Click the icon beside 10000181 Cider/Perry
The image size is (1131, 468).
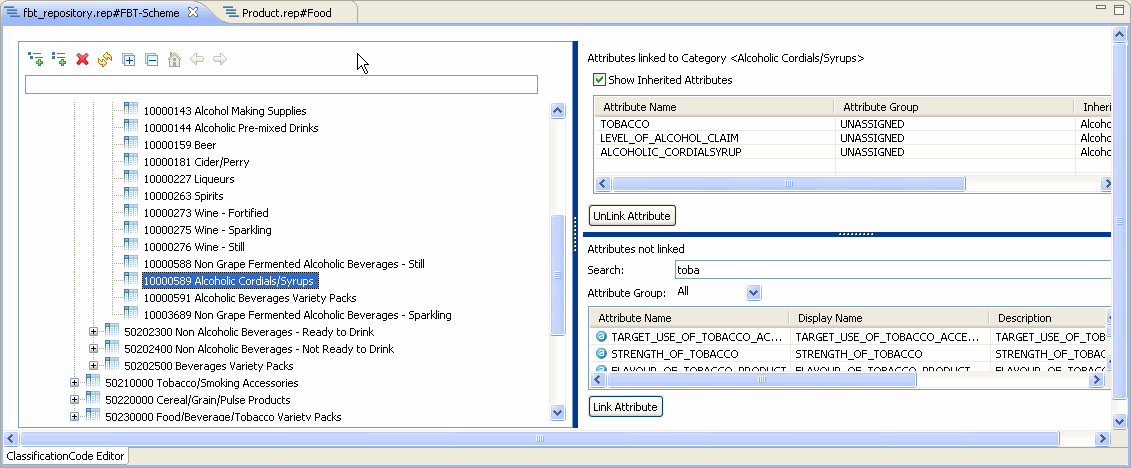point(131,161)
